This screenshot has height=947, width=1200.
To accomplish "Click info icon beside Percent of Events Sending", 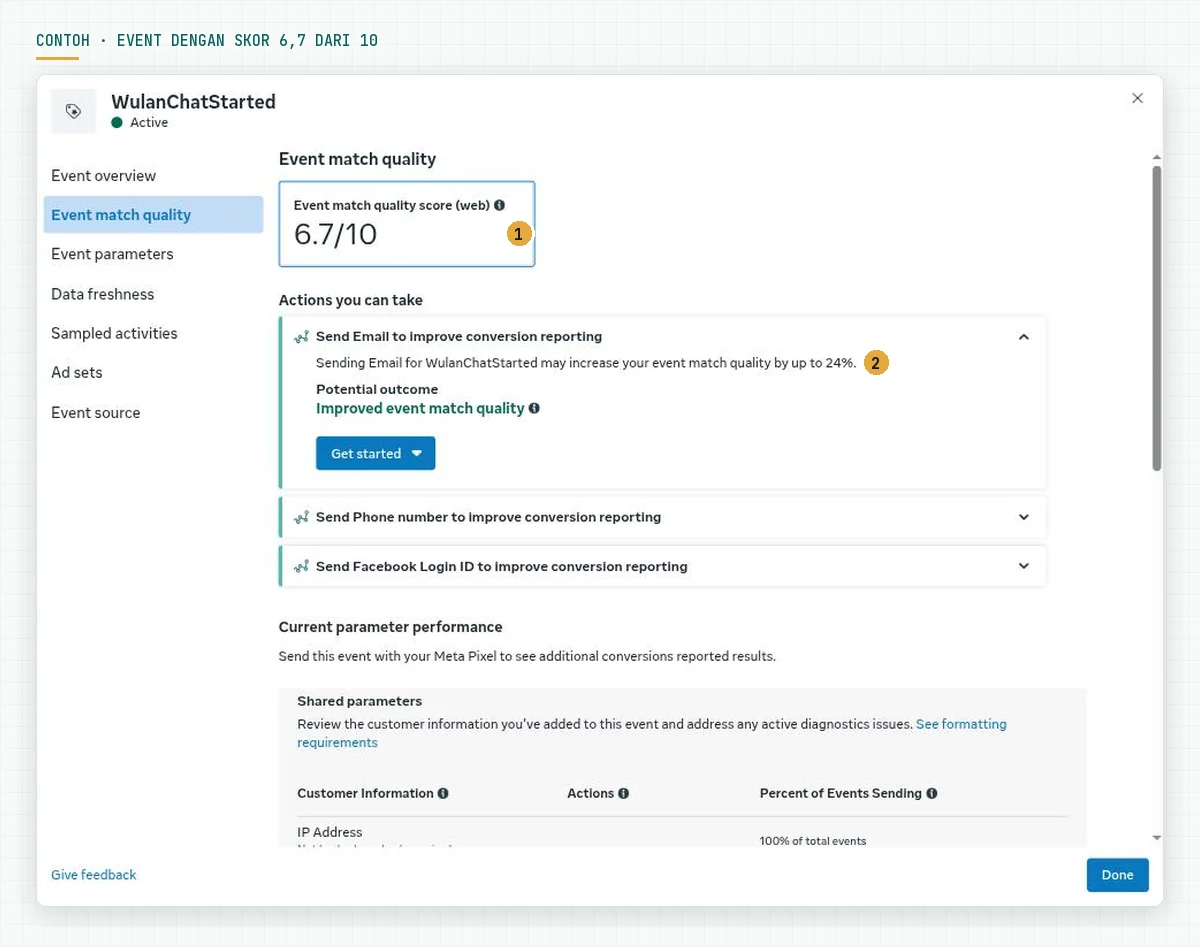I will coord(931,793).
